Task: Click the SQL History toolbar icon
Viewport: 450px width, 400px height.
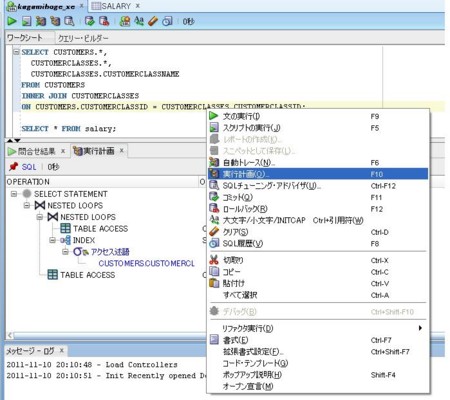Action: point(167,21)
